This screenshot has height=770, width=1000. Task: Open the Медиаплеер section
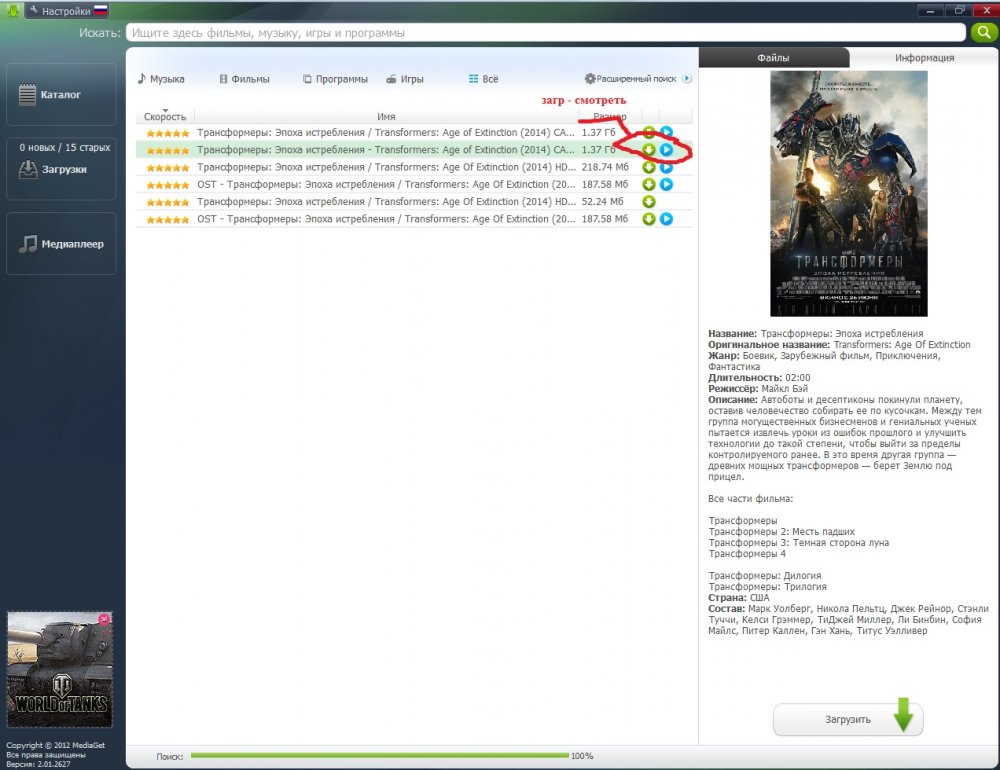point(61,244)
